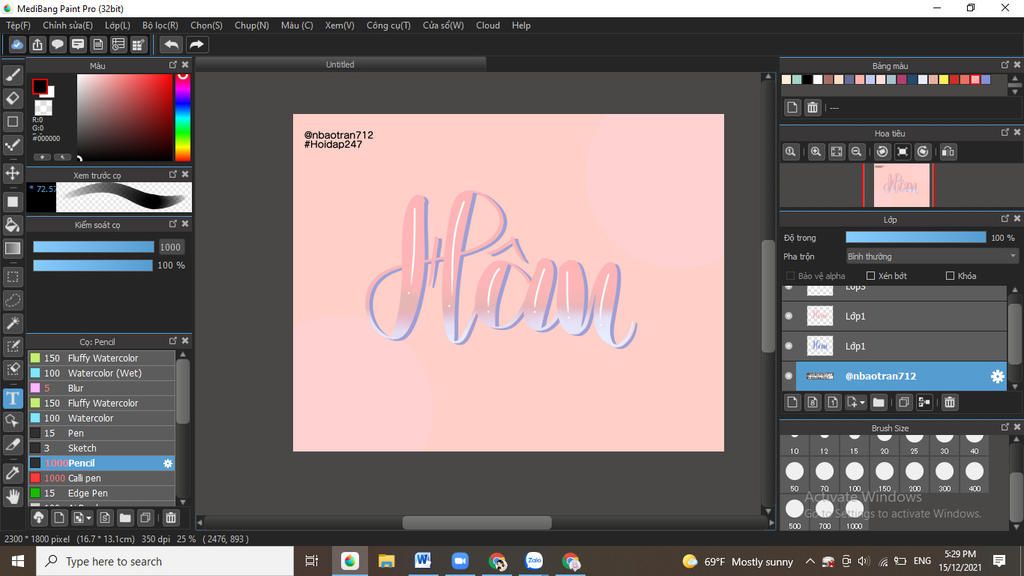Select the Gradient tool
Viewport: 1024px width, 576px height.
(12, 248)
